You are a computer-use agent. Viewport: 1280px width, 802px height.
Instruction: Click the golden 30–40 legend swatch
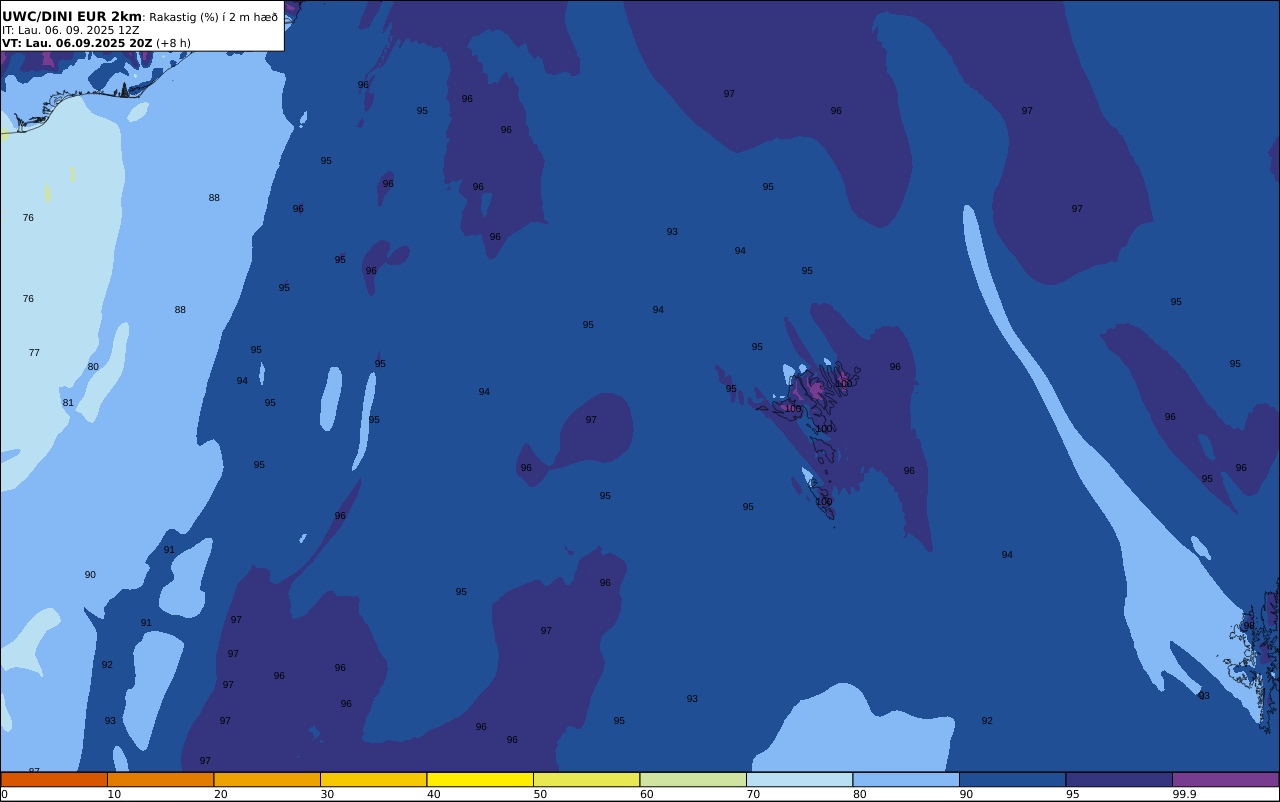(373, 779)
